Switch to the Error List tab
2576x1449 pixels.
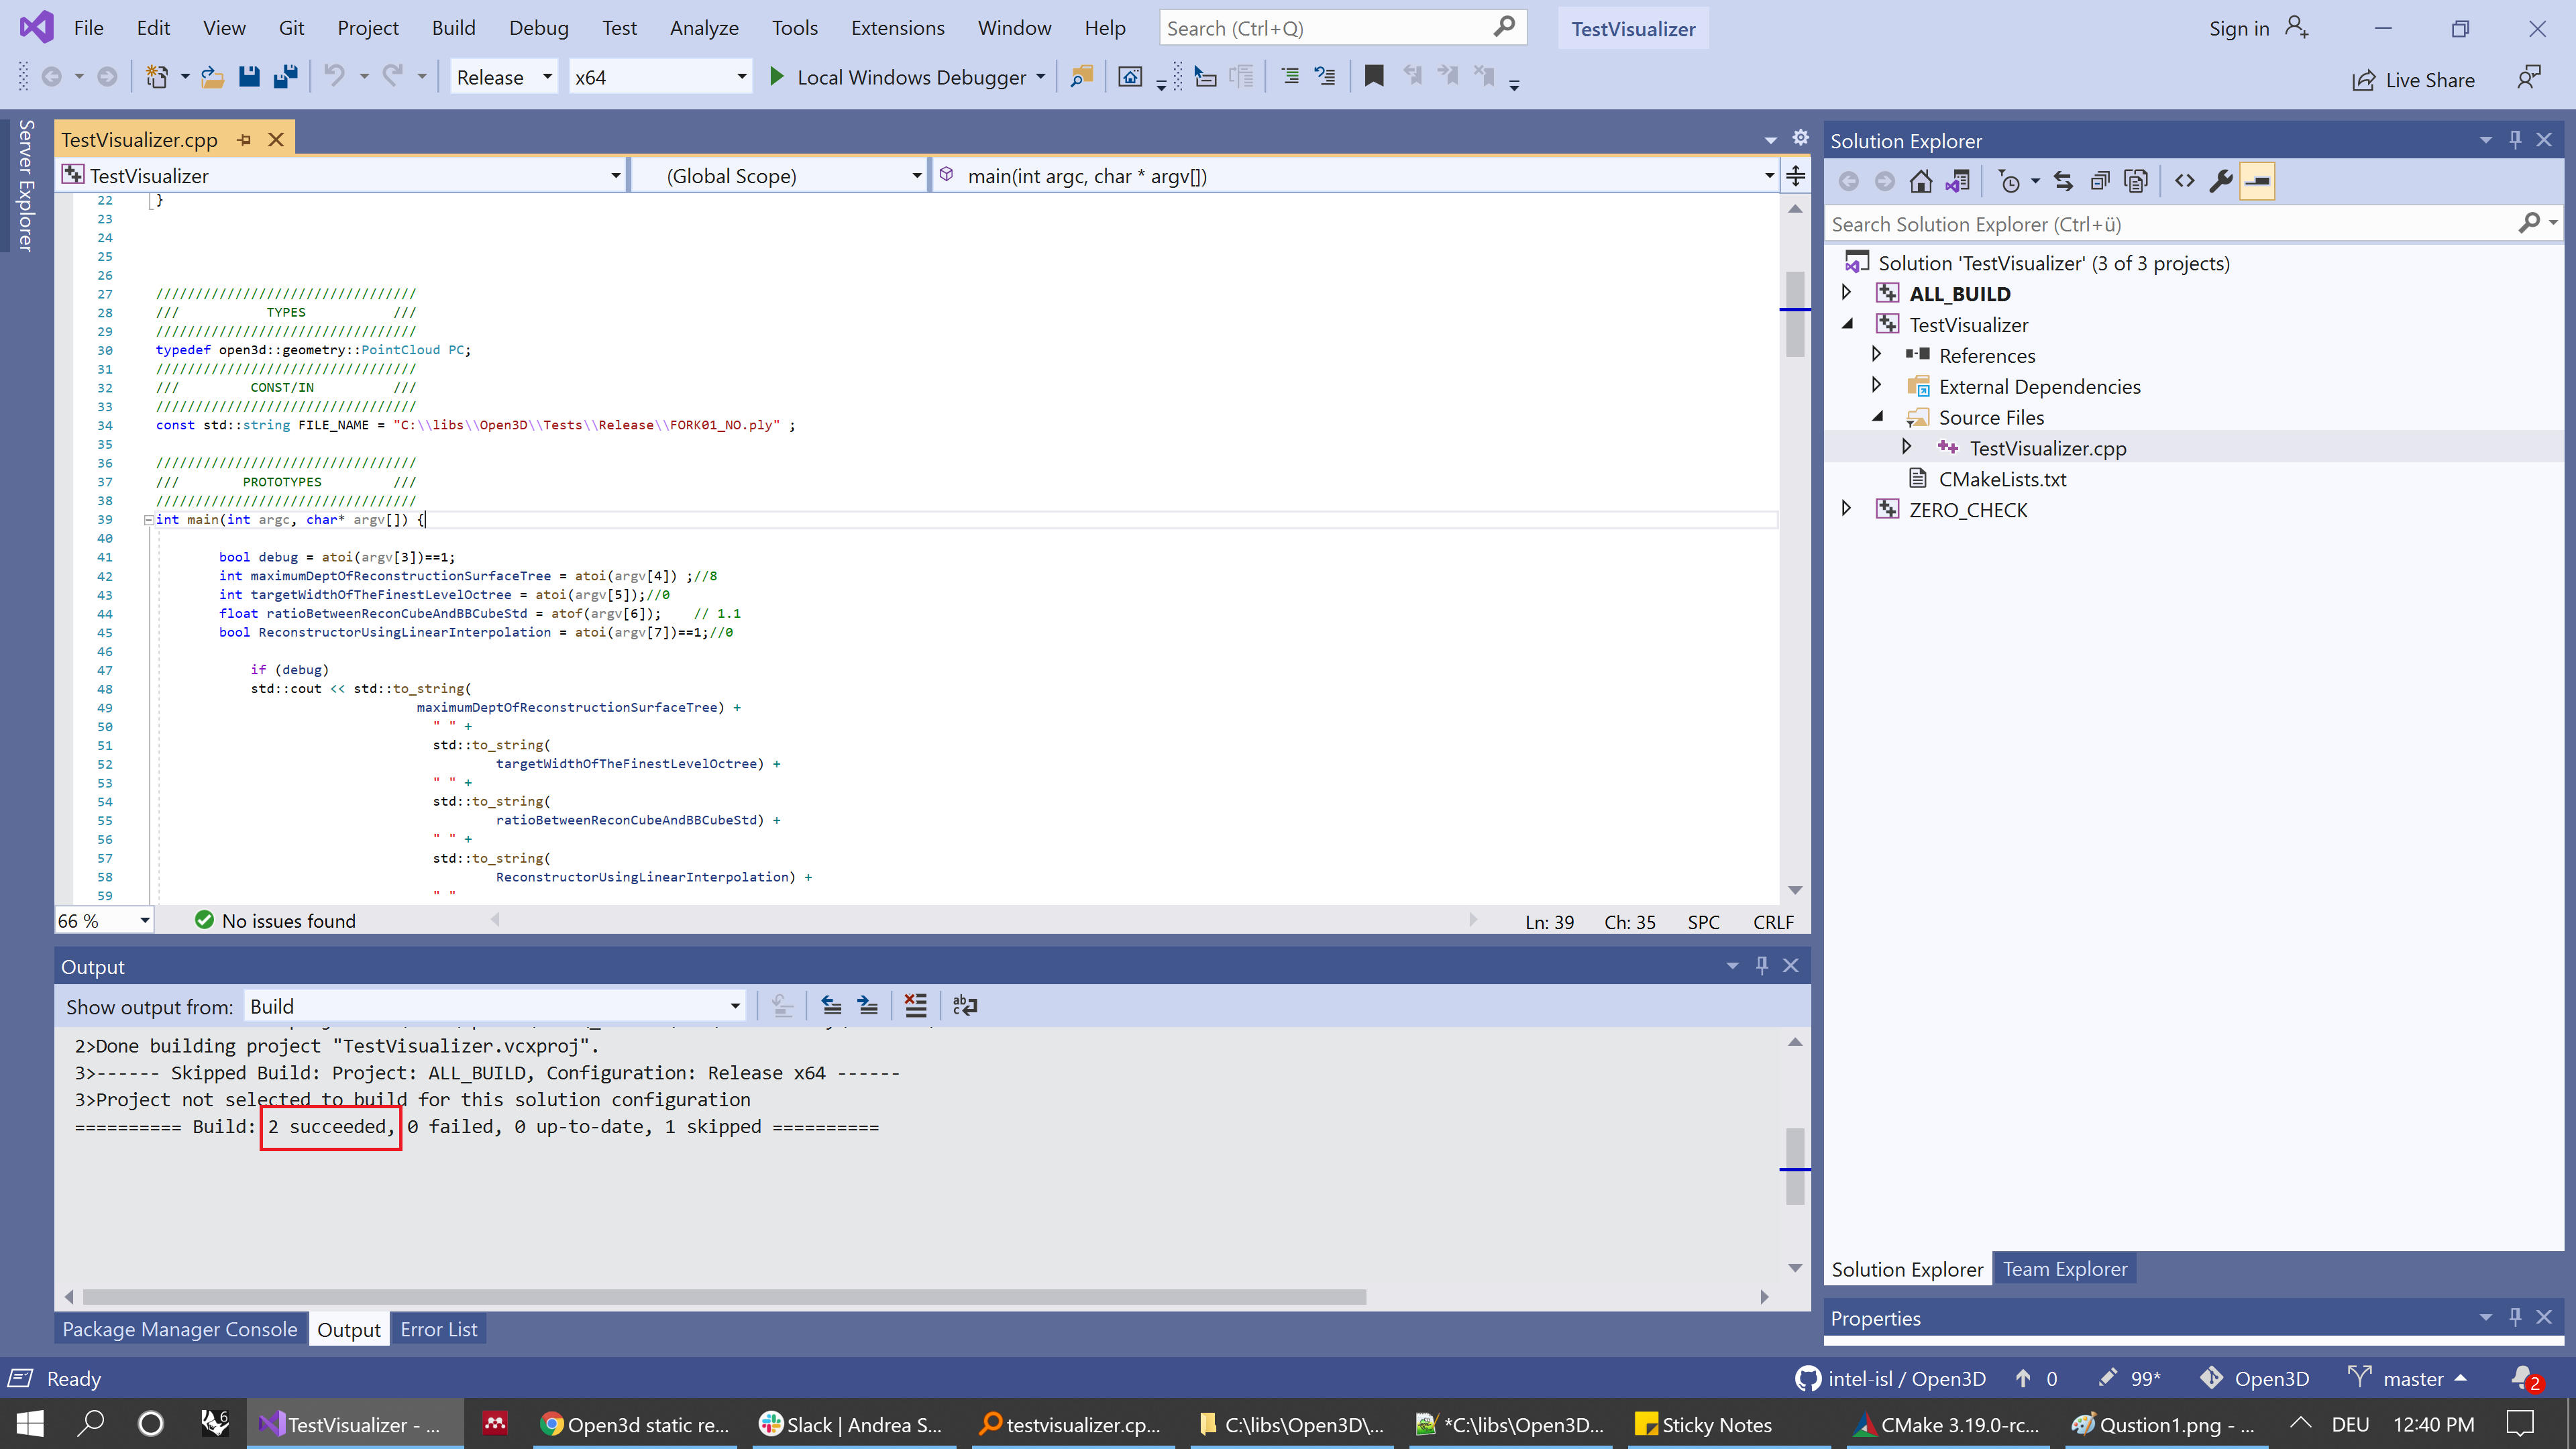coord(438,1329)
